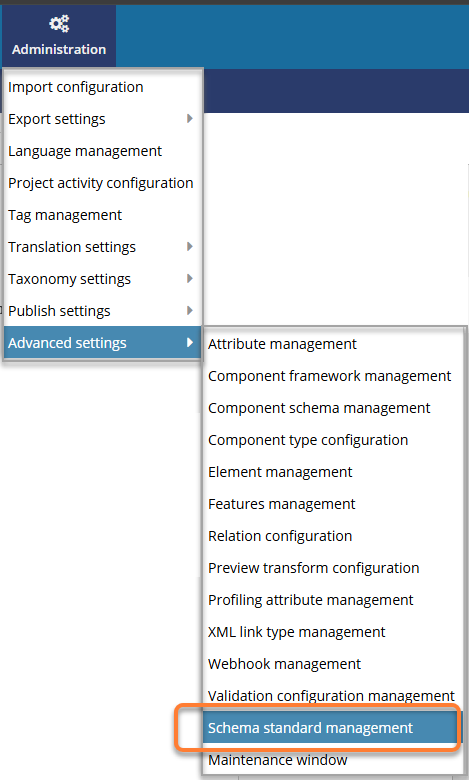Open Project activity configuration
This screenshot has height=780, width=469.
click(x=102, y=183)
